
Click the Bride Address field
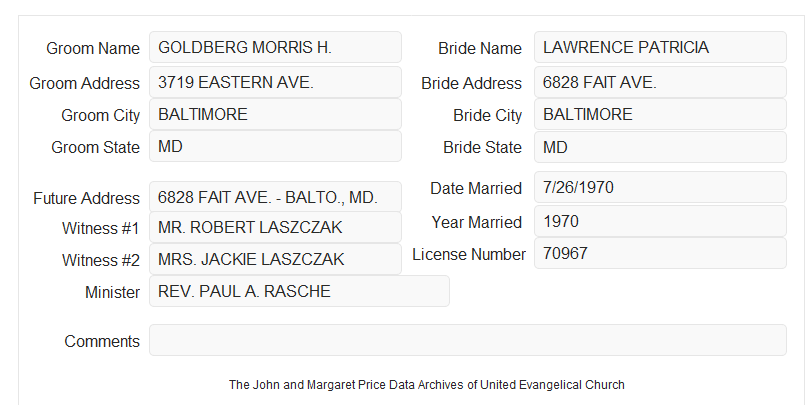click(660, 82)
